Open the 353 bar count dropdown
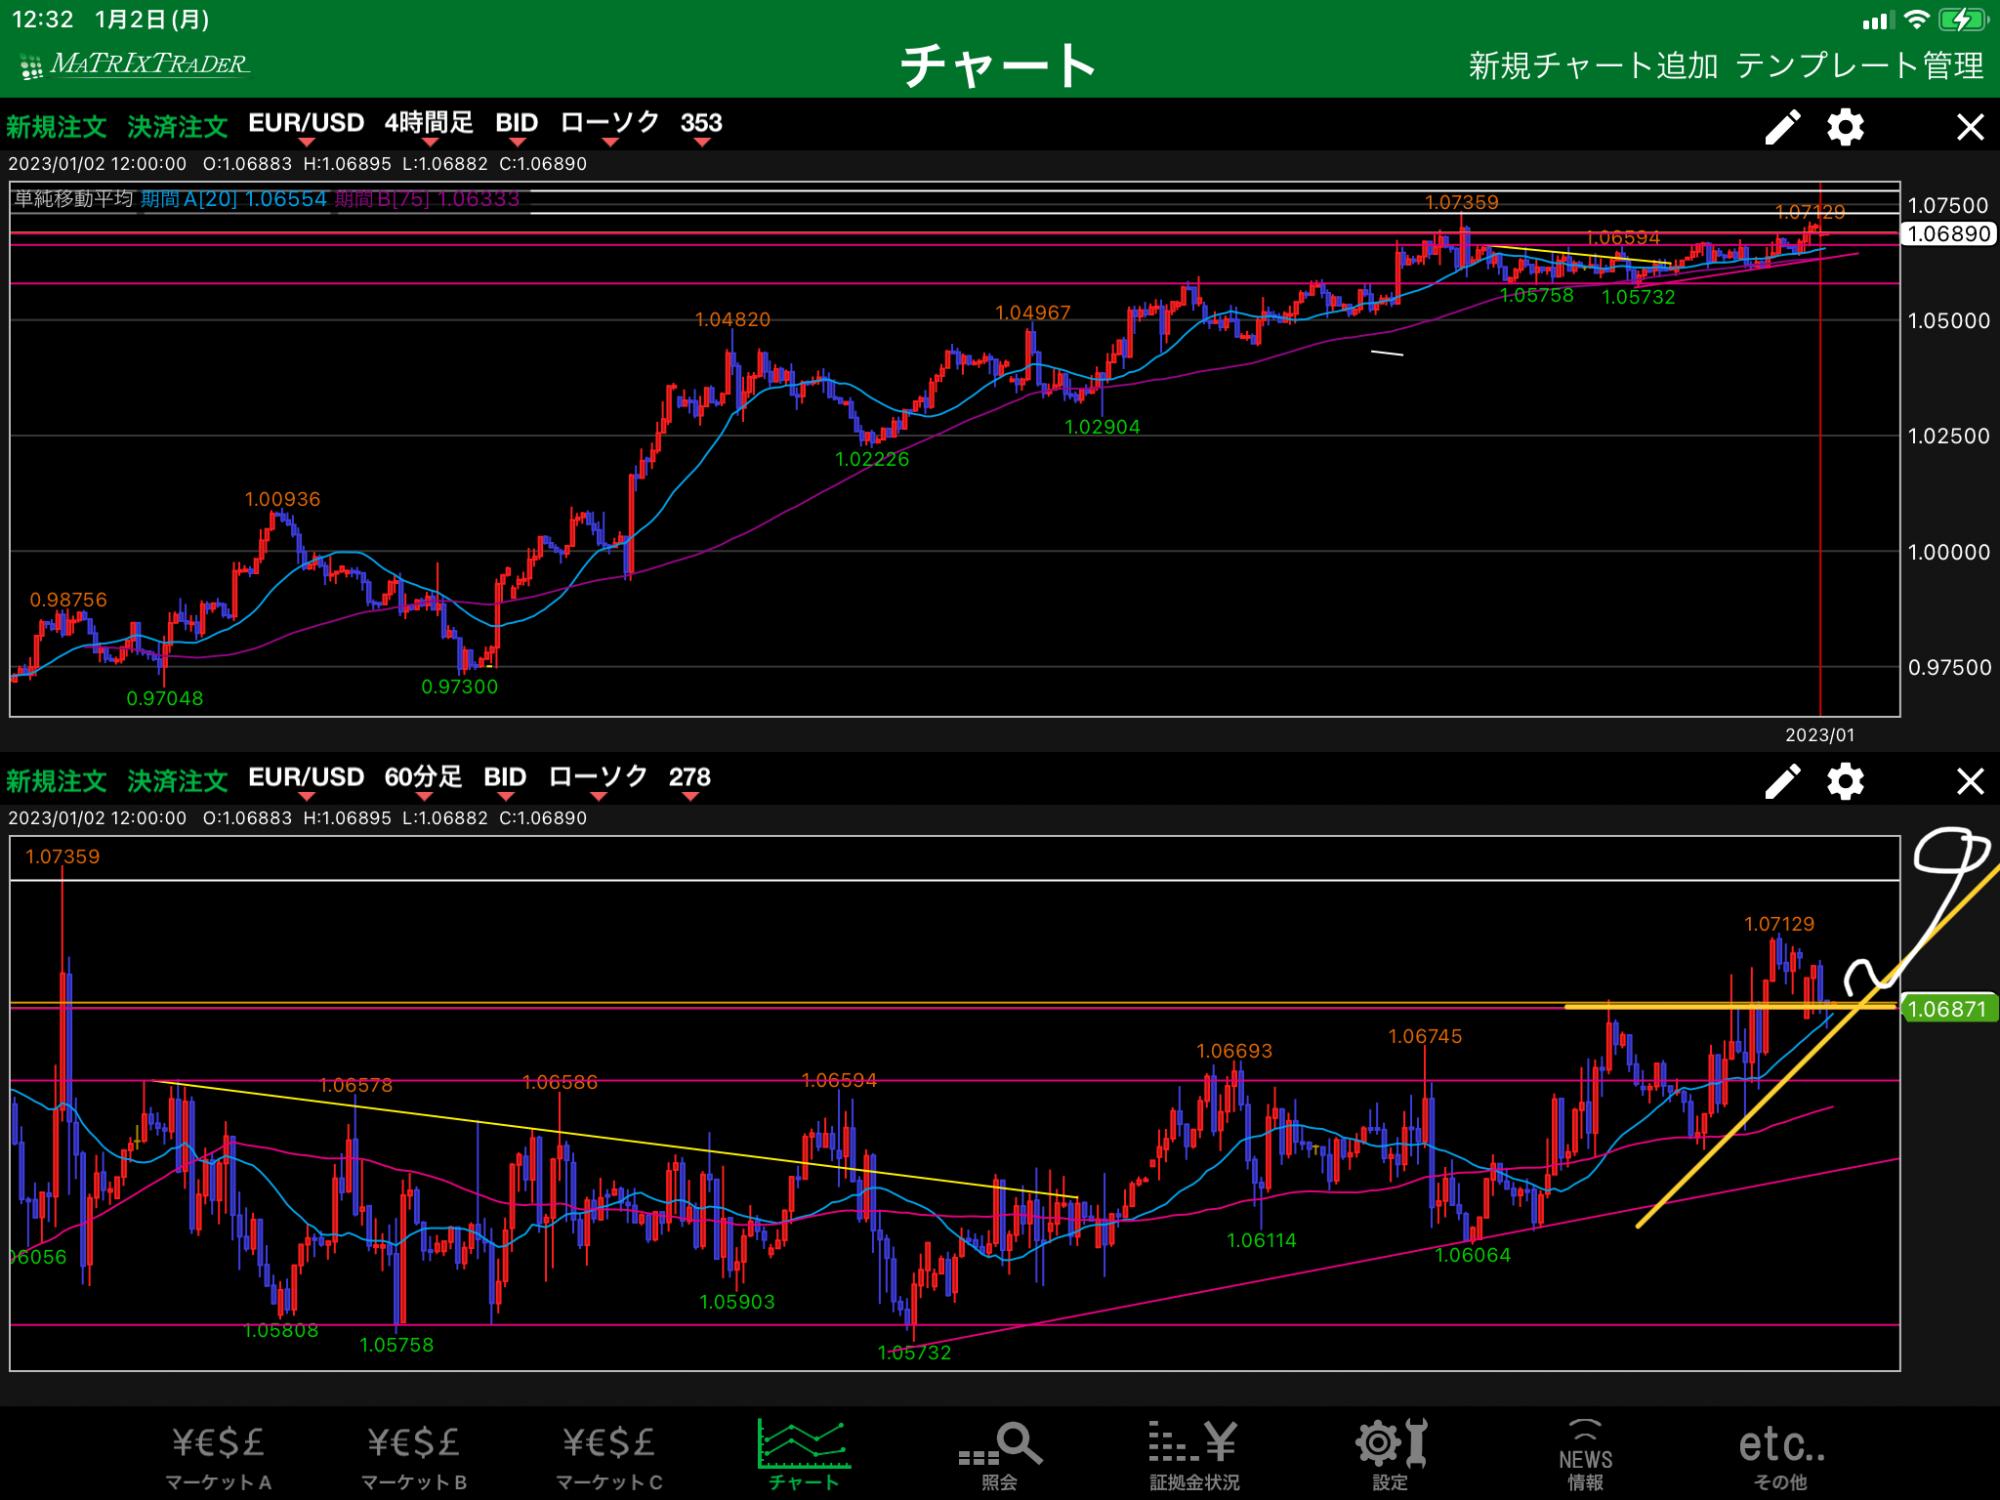Image resolution: width=2000 pixels, height=1500 pixels. 701,125
